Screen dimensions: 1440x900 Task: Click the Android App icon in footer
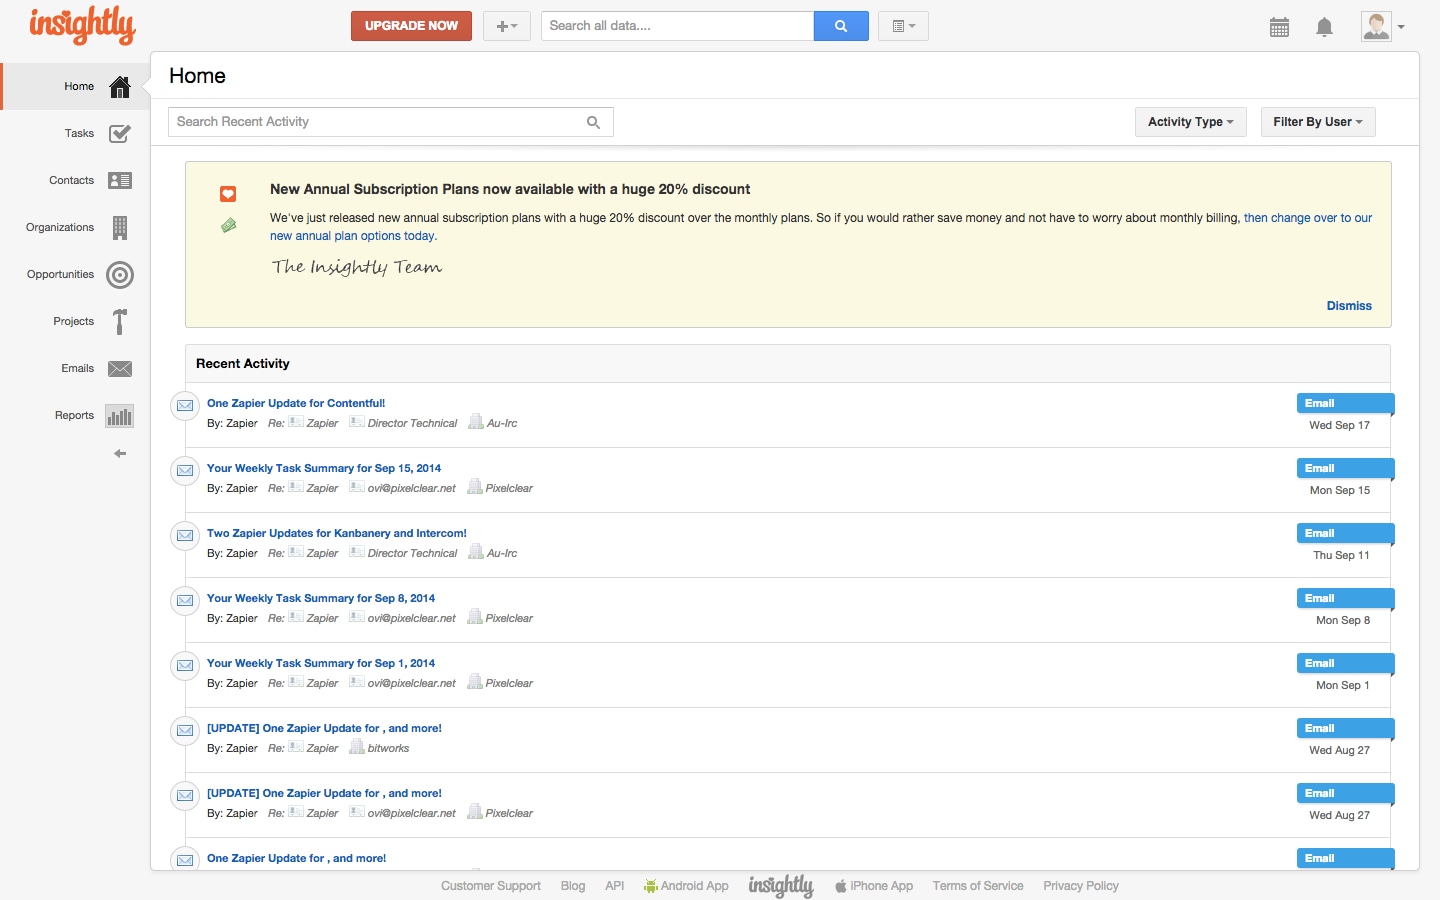point(651,886)
